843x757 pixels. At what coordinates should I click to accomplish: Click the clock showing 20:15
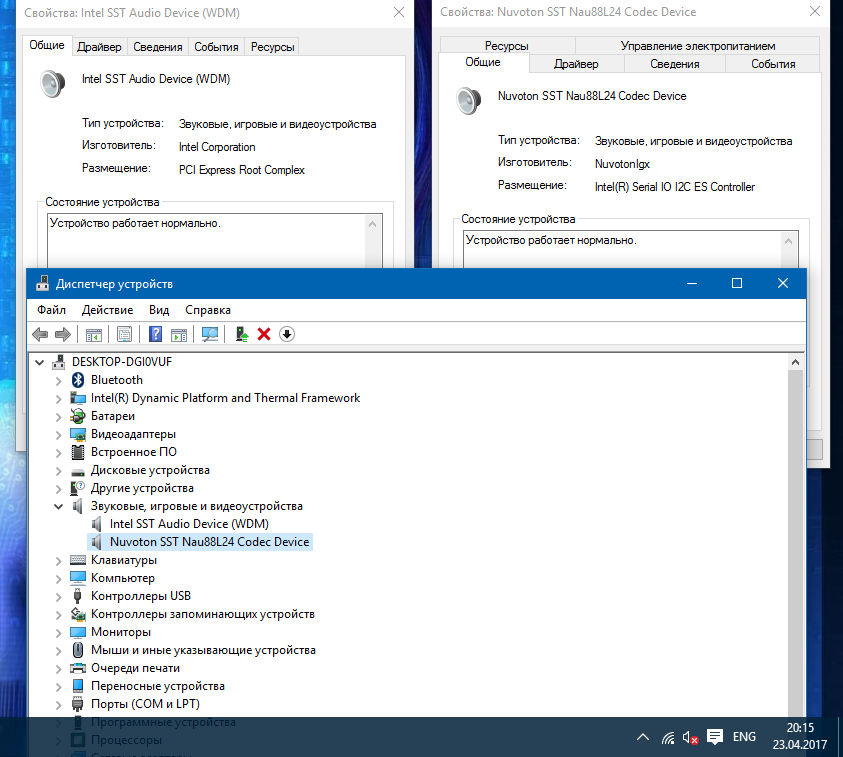800,728
